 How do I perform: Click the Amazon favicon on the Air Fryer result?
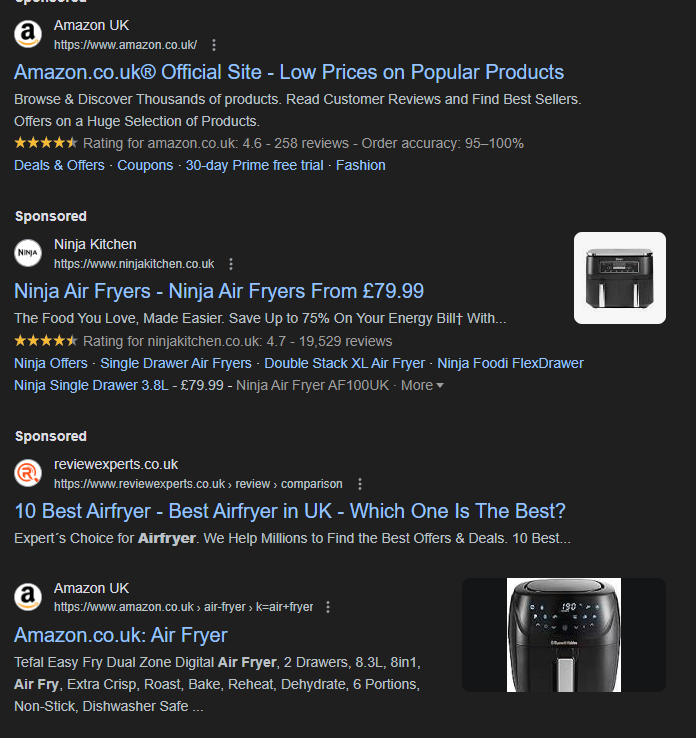coord(28,597)
